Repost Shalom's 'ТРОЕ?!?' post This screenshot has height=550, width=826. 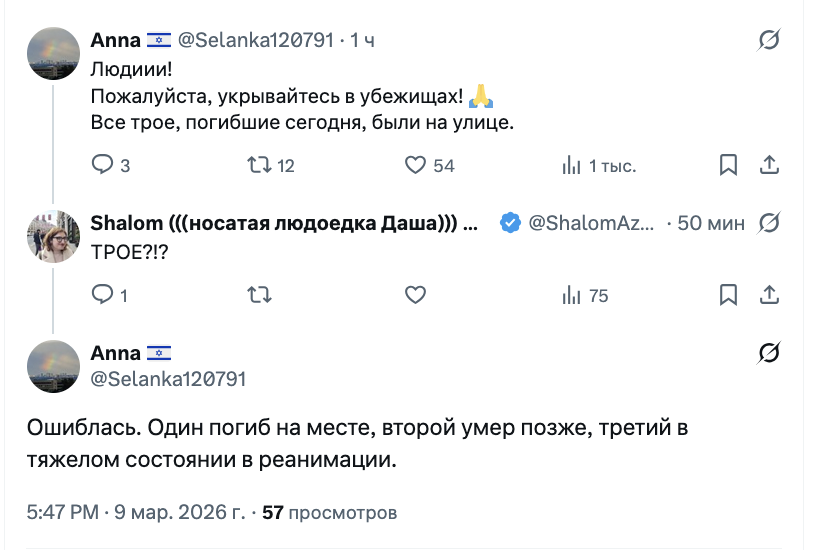259,295
